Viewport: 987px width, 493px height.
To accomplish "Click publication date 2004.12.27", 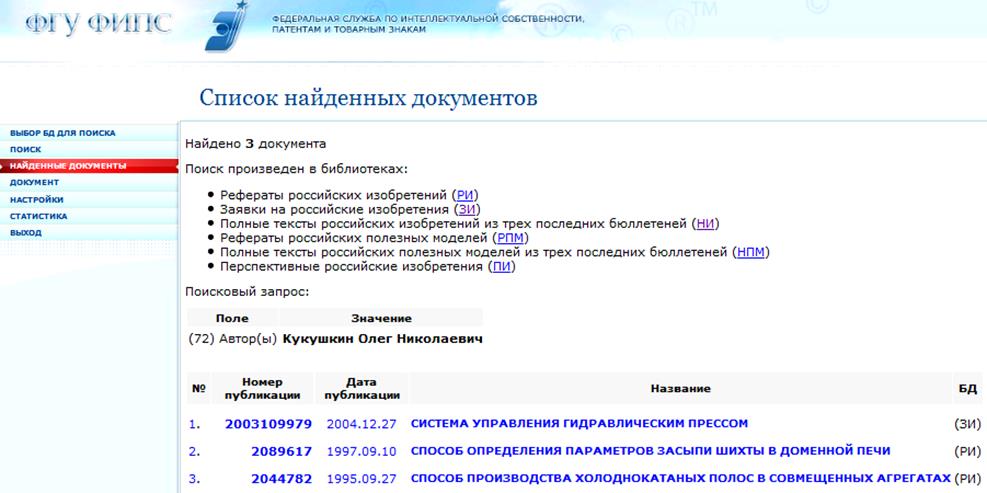I will [x=361, y=424].
